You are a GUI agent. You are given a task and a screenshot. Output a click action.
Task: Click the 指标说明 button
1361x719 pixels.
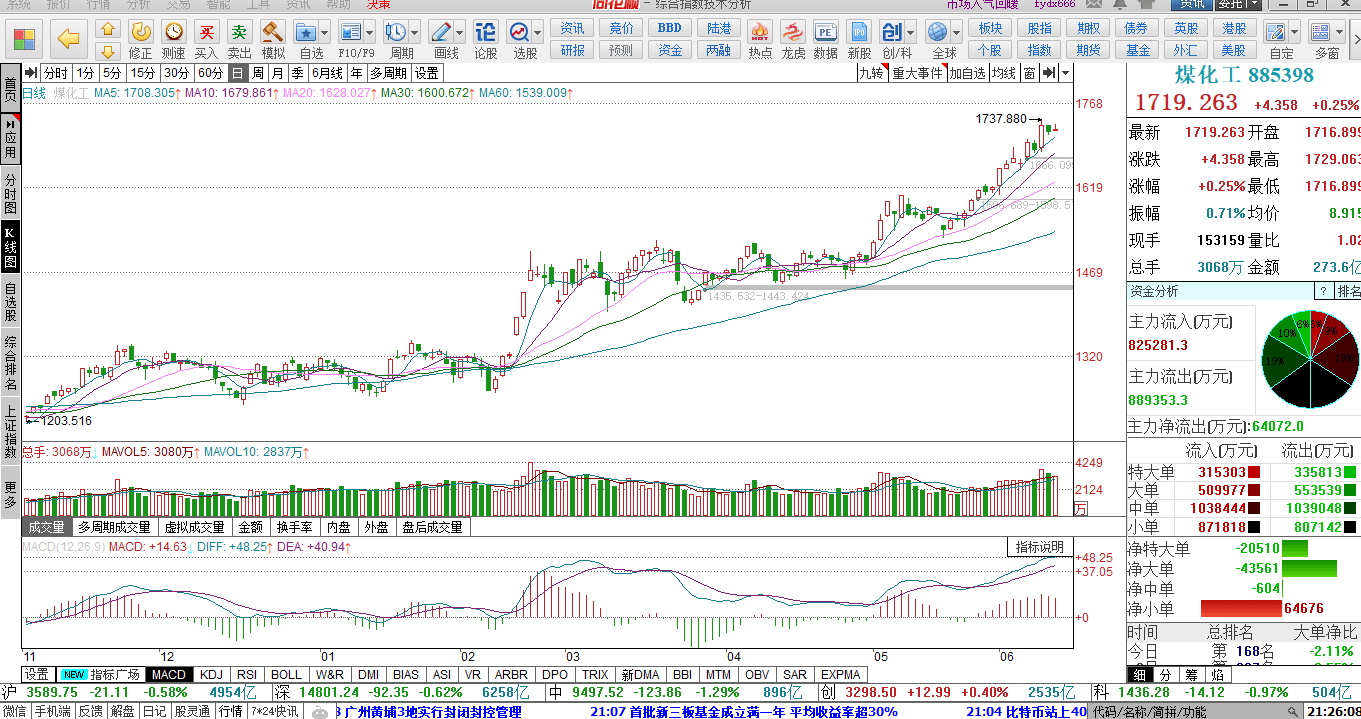[1040, 547]
